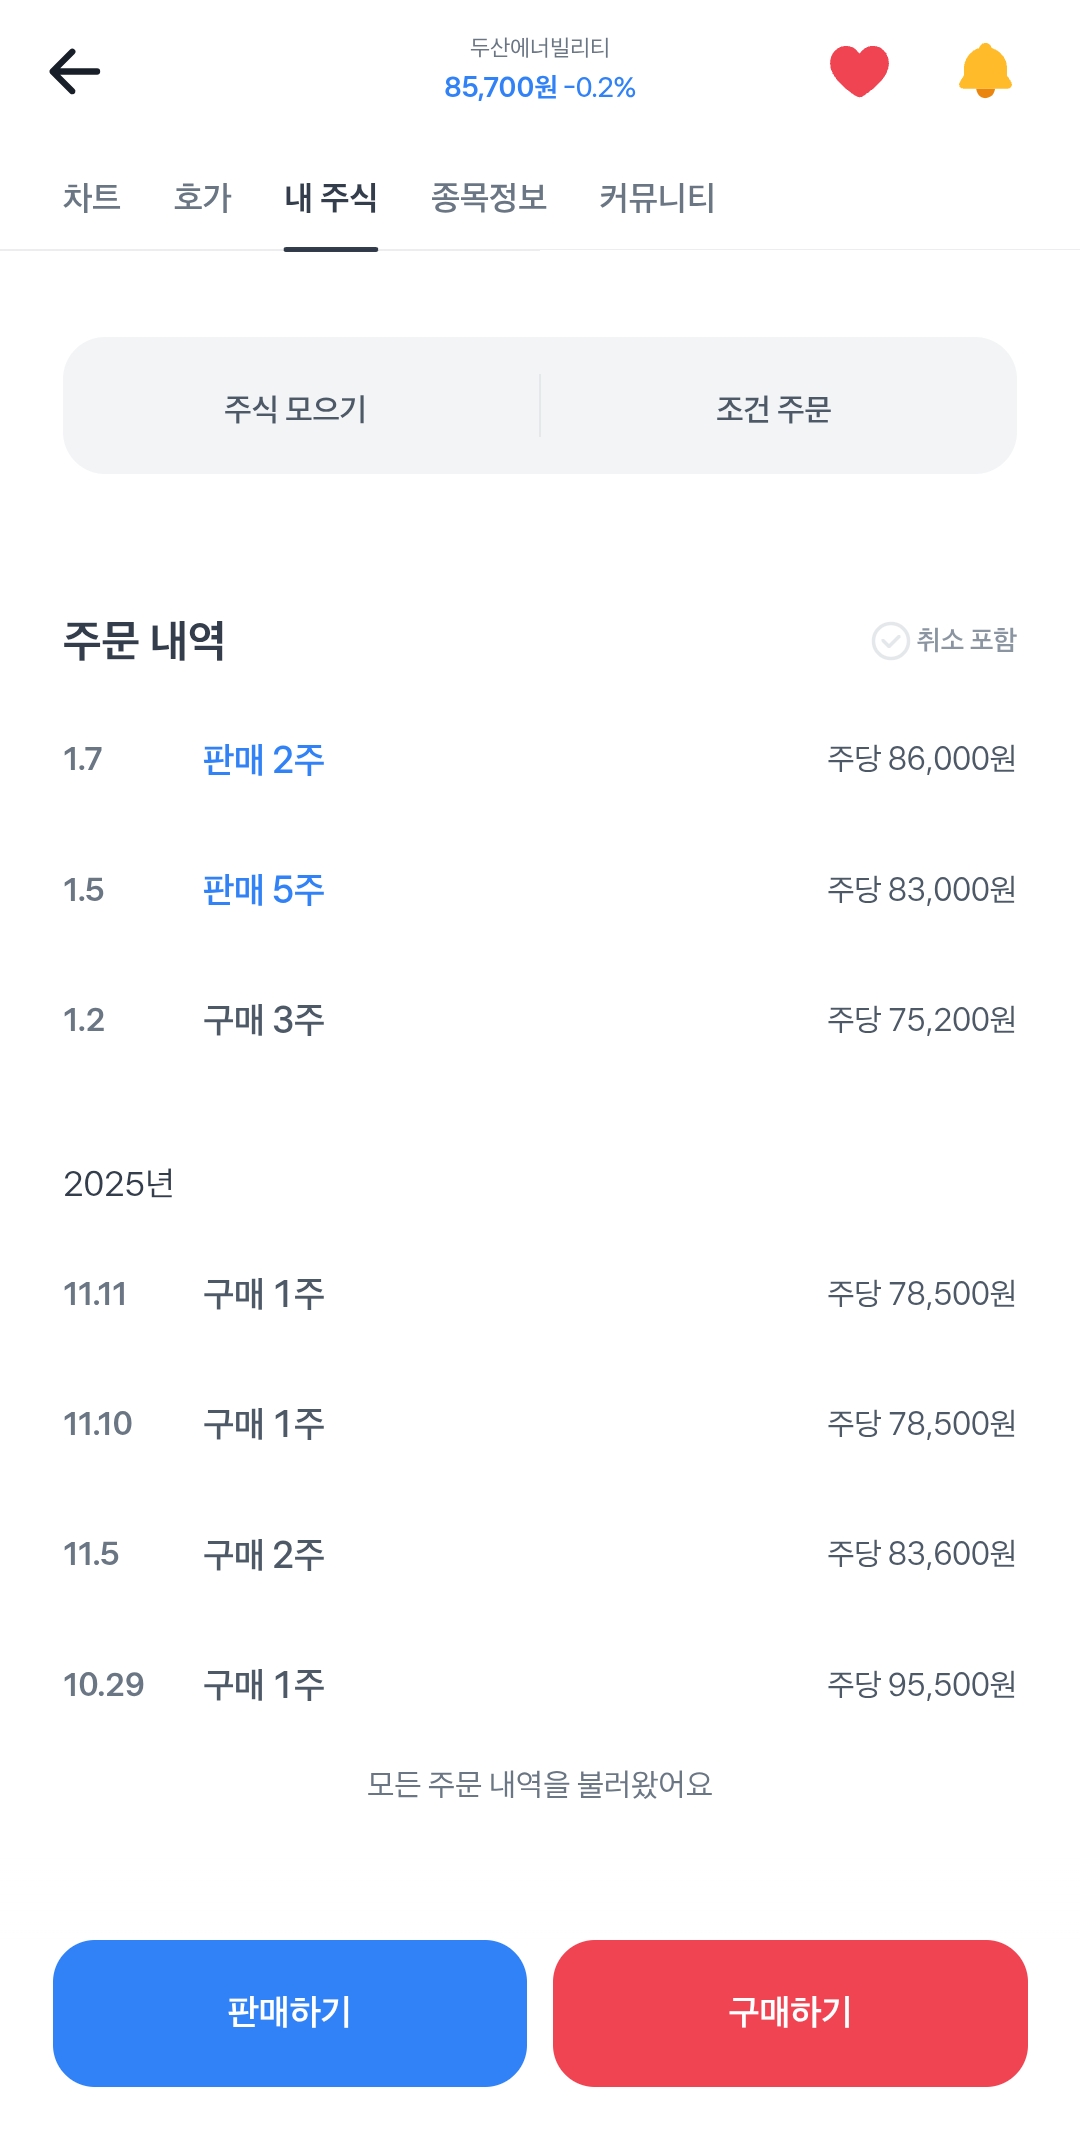Open the 11.11 구매 1주 order
This screenshot has width=1080, height=2129.
point(540,1294)
